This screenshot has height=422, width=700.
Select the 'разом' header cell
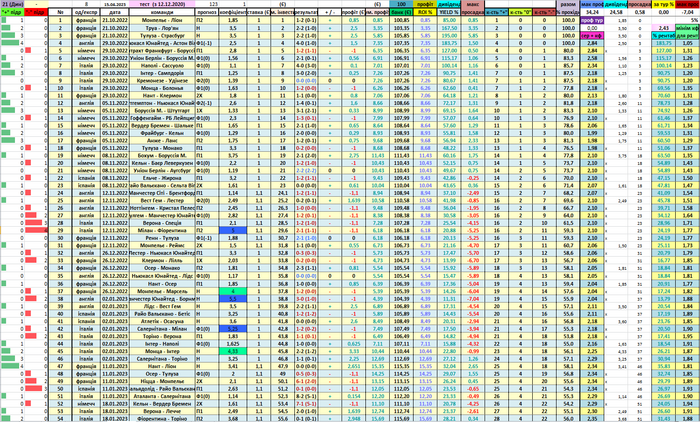pos(568,4)
